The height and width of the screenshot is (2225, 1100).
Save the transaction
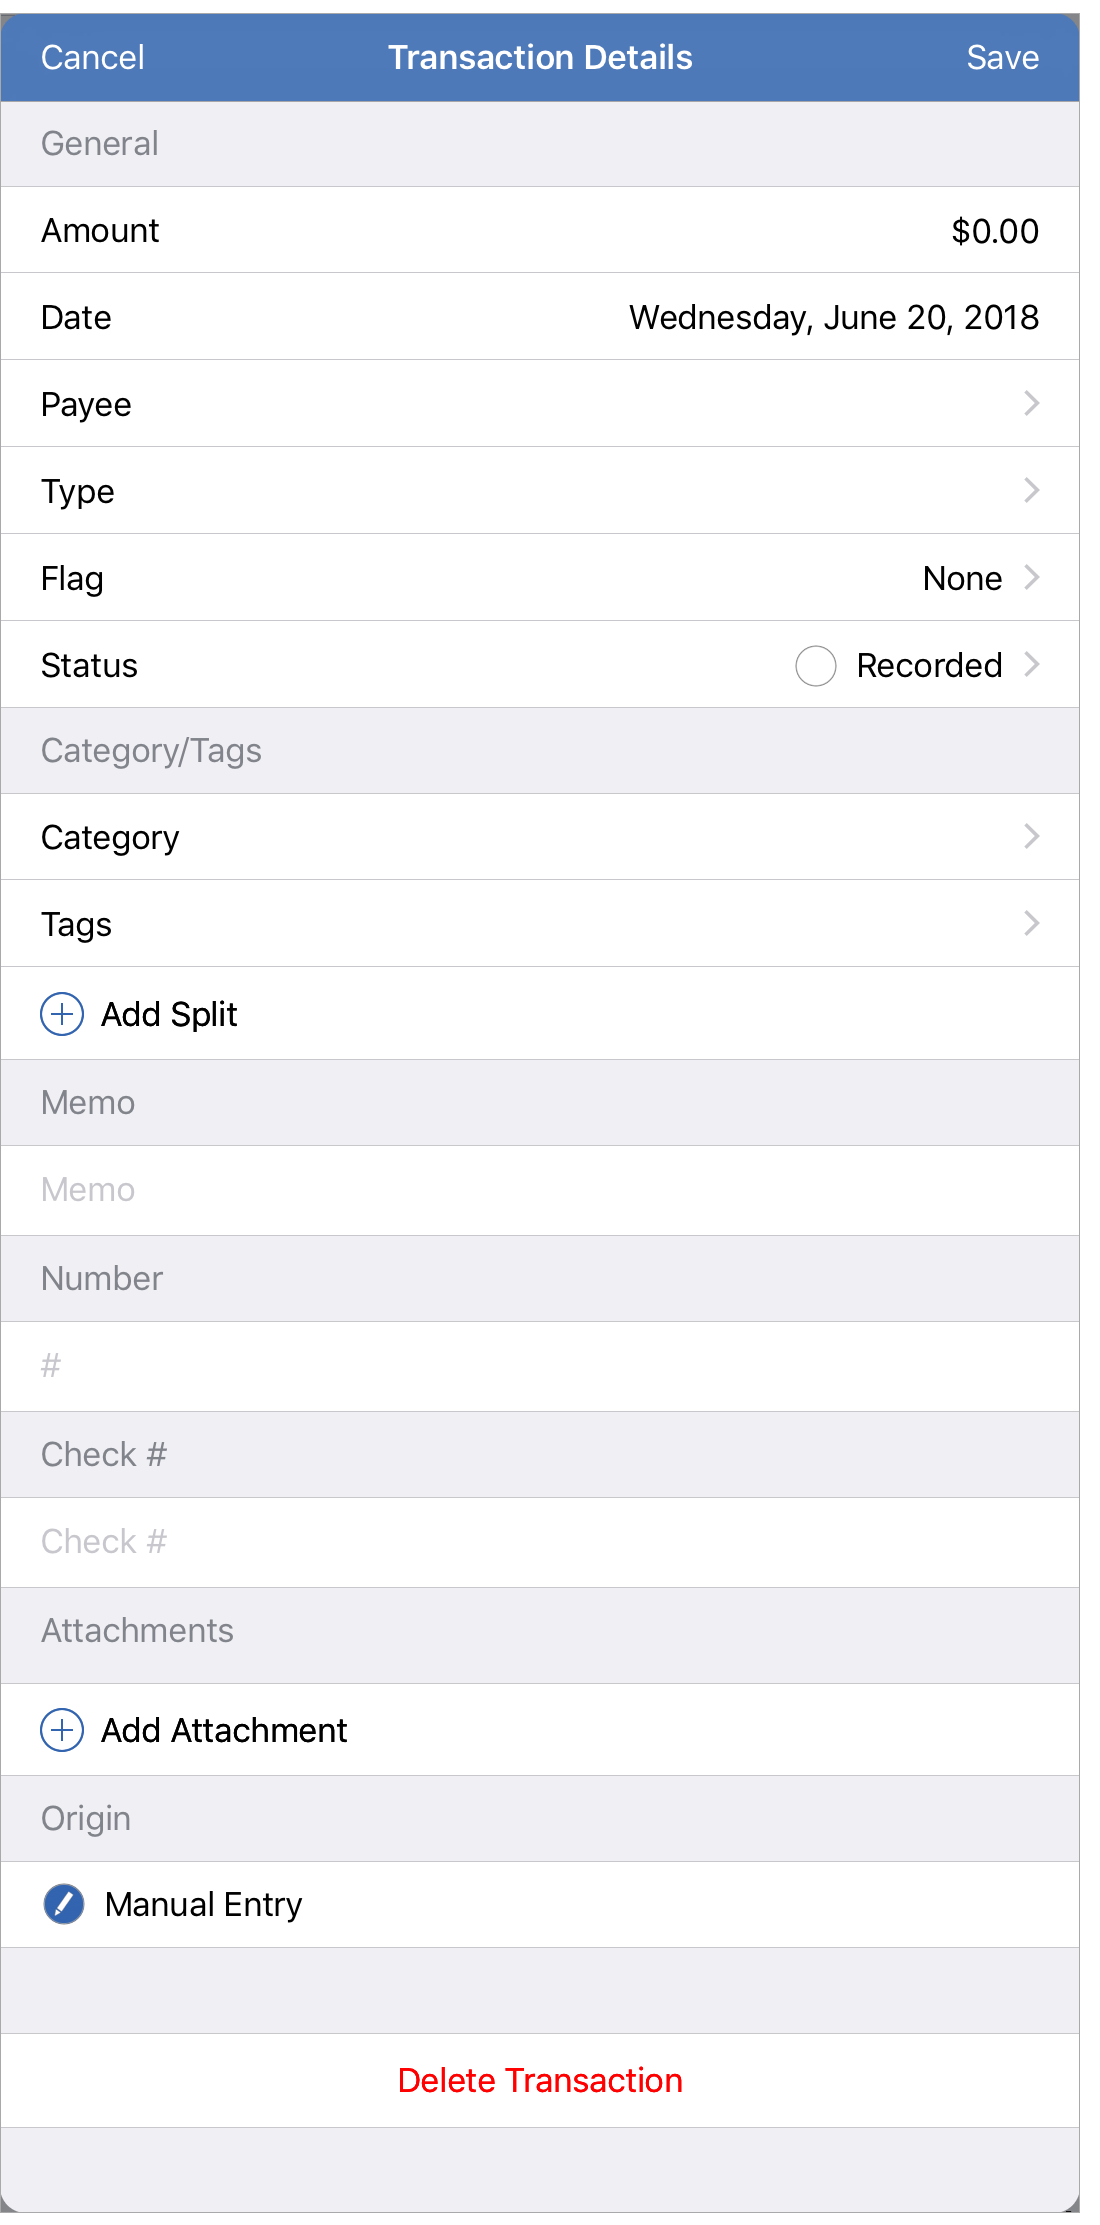tap(1002, 58)
